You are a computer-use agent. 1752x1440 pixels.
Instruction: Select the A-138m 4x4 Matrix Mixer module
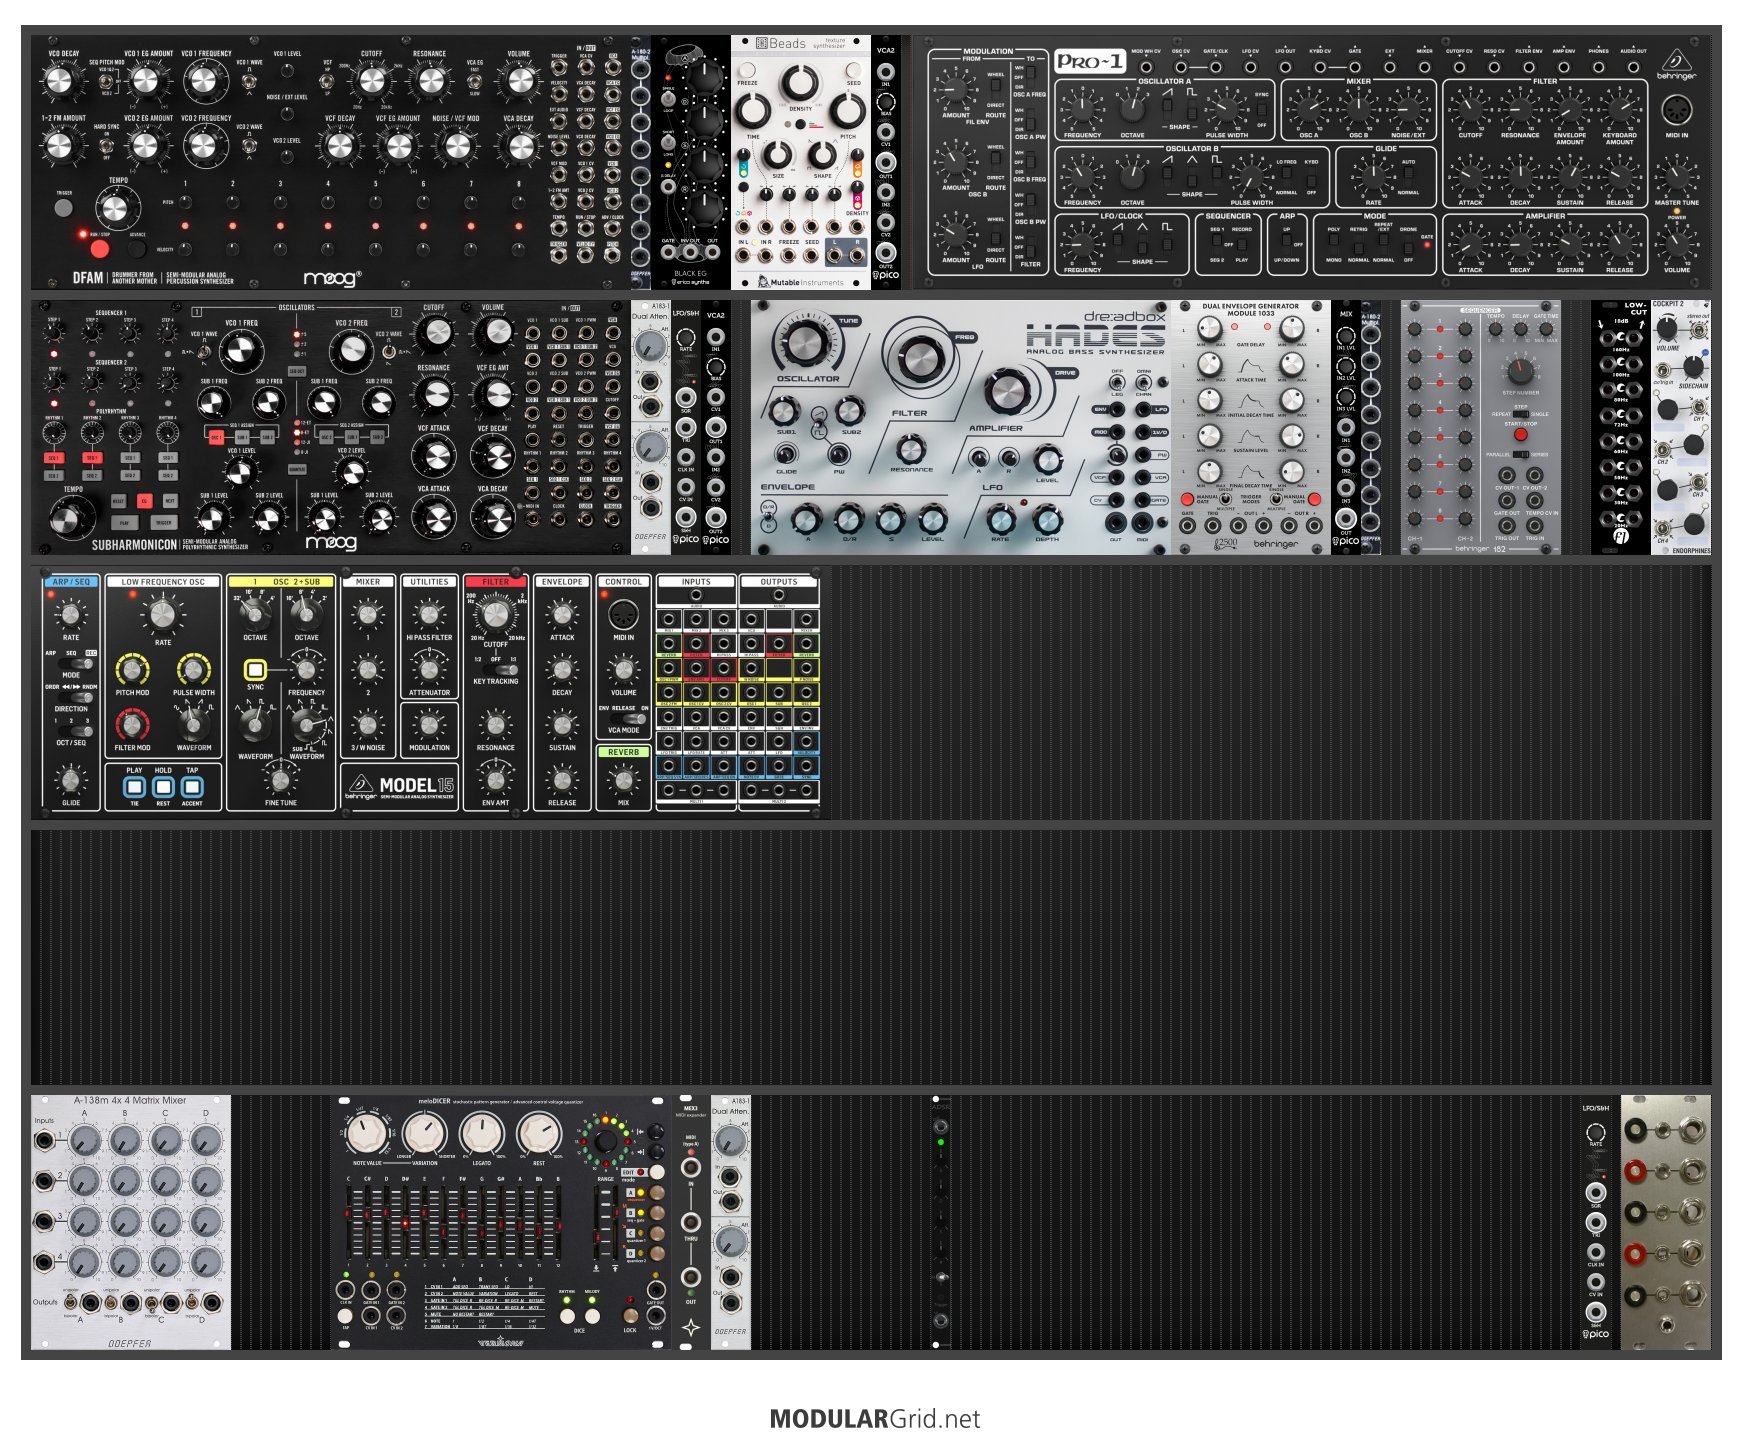[x=131, y=1222]
